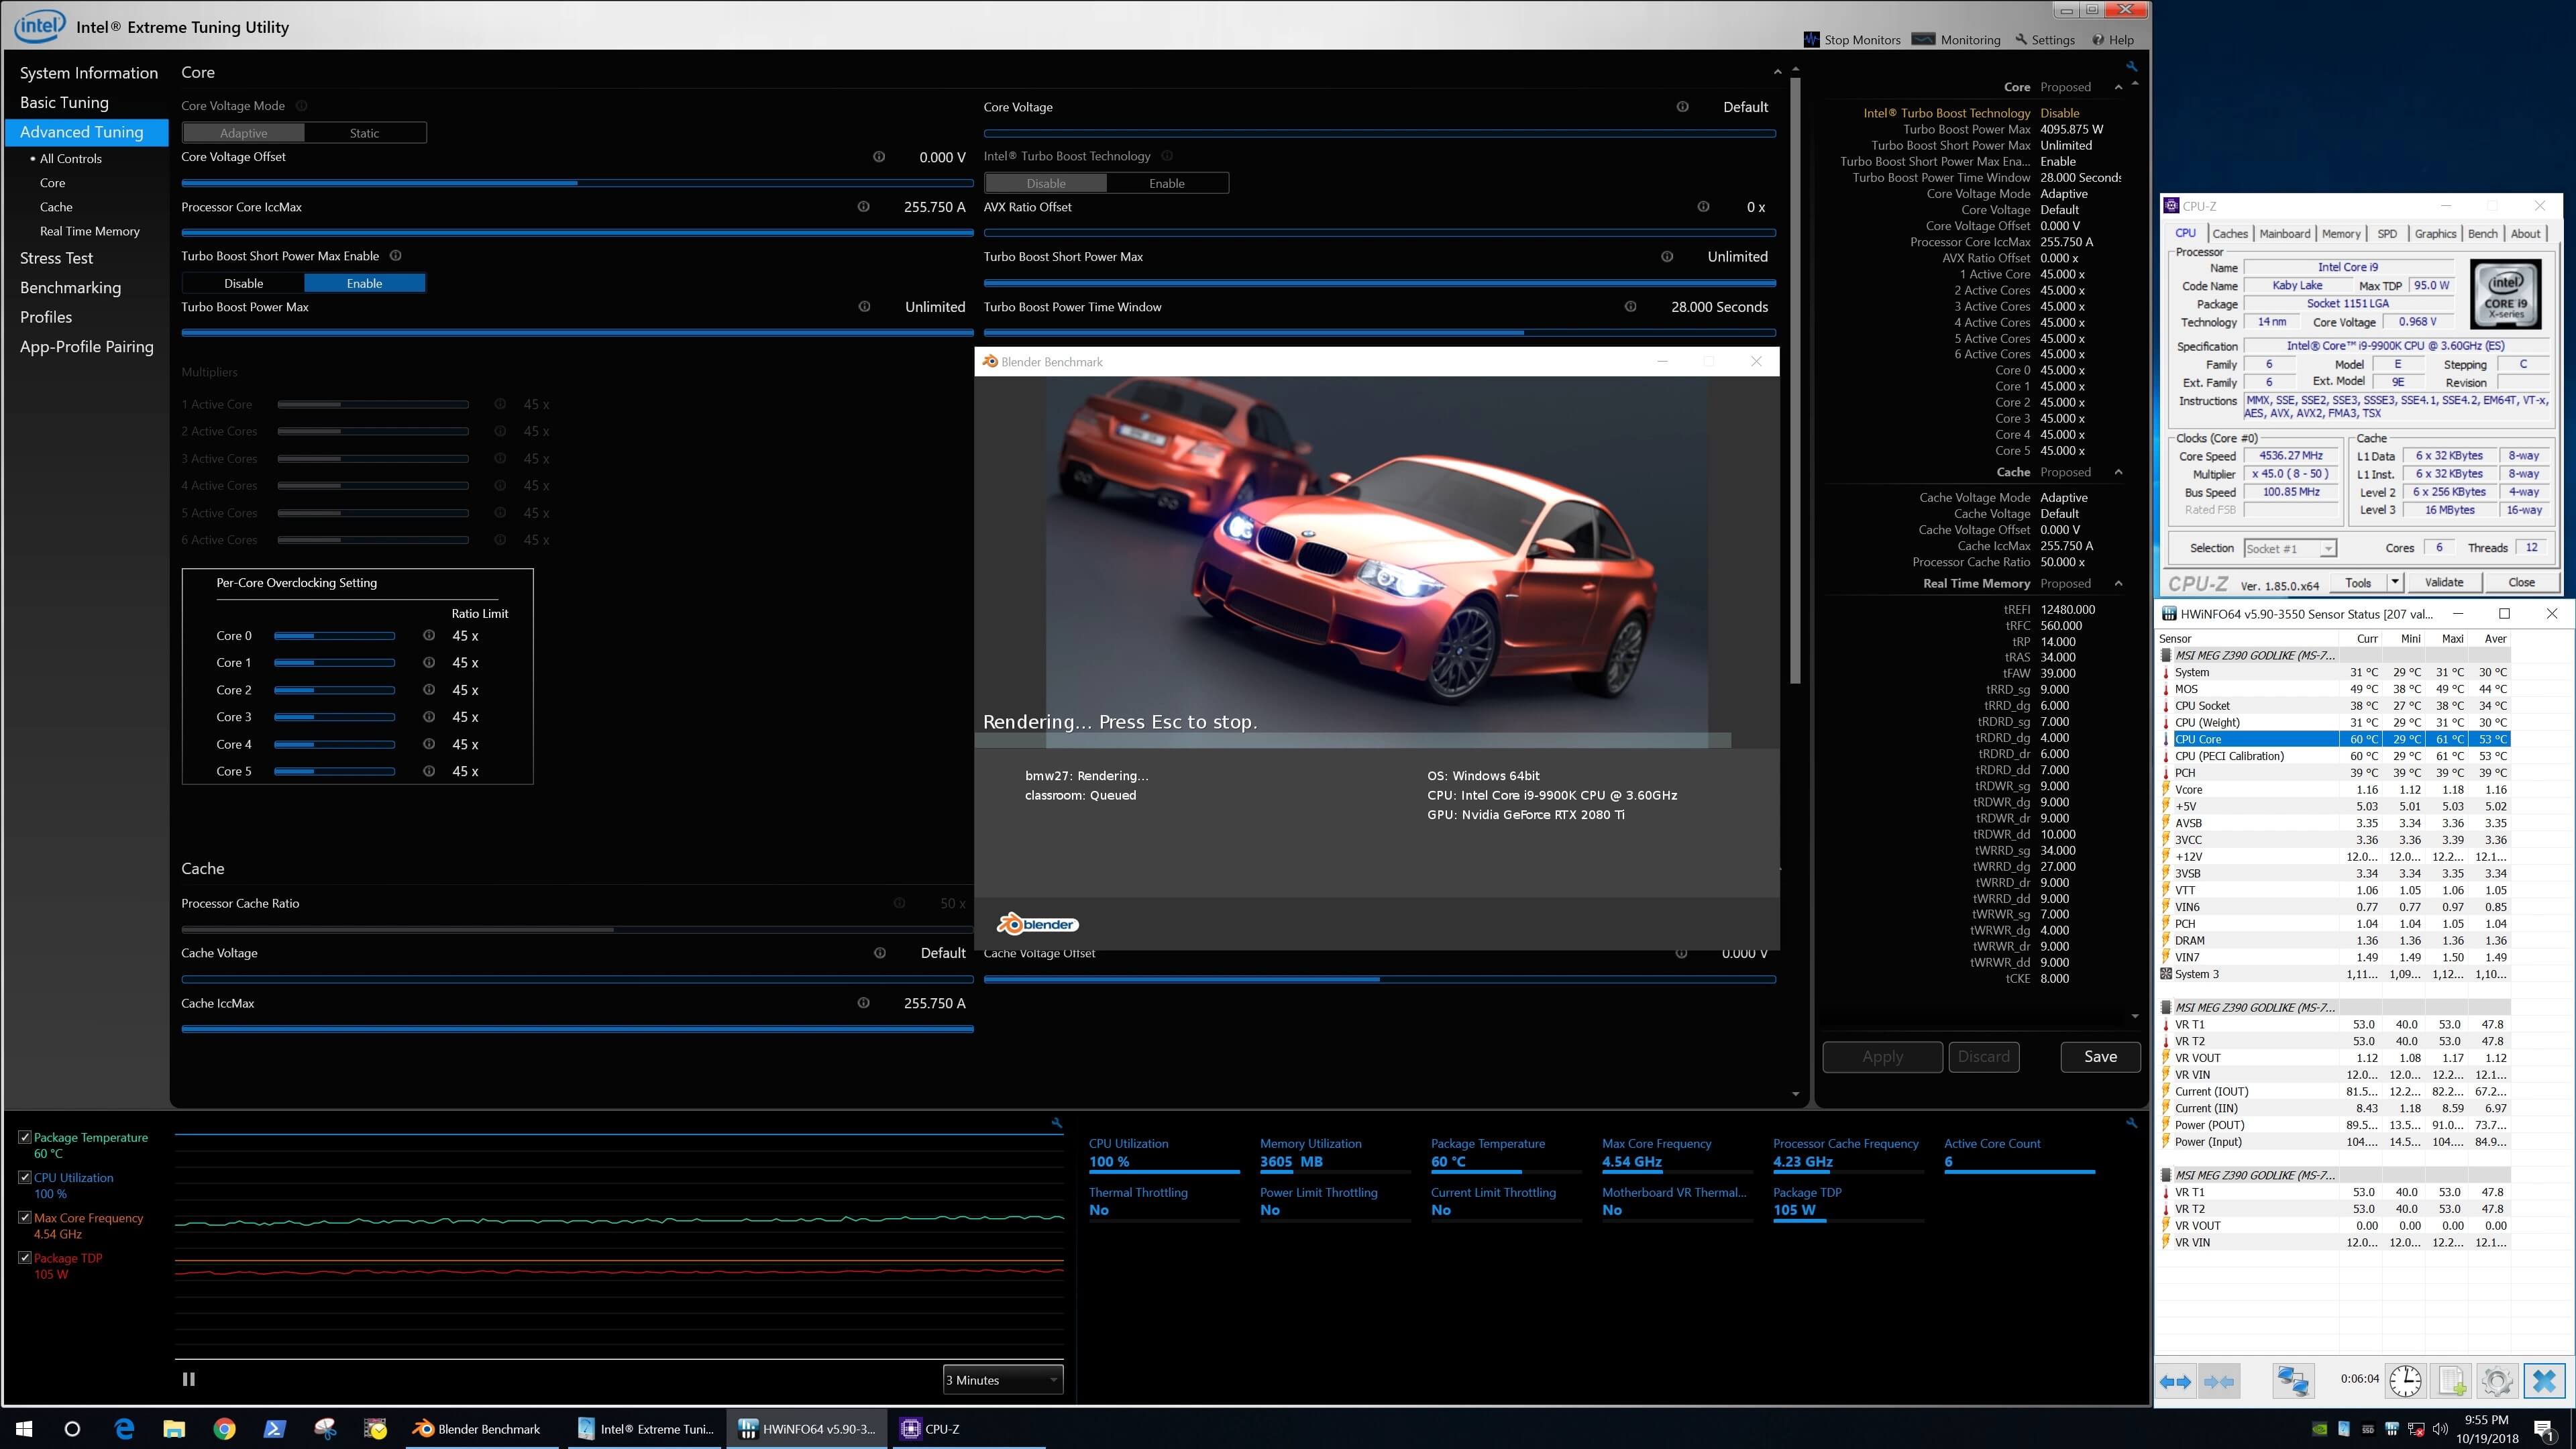Screen dimensions: 2576x1449
Task: Select Static core voltage mode
Action: [365, 133]
